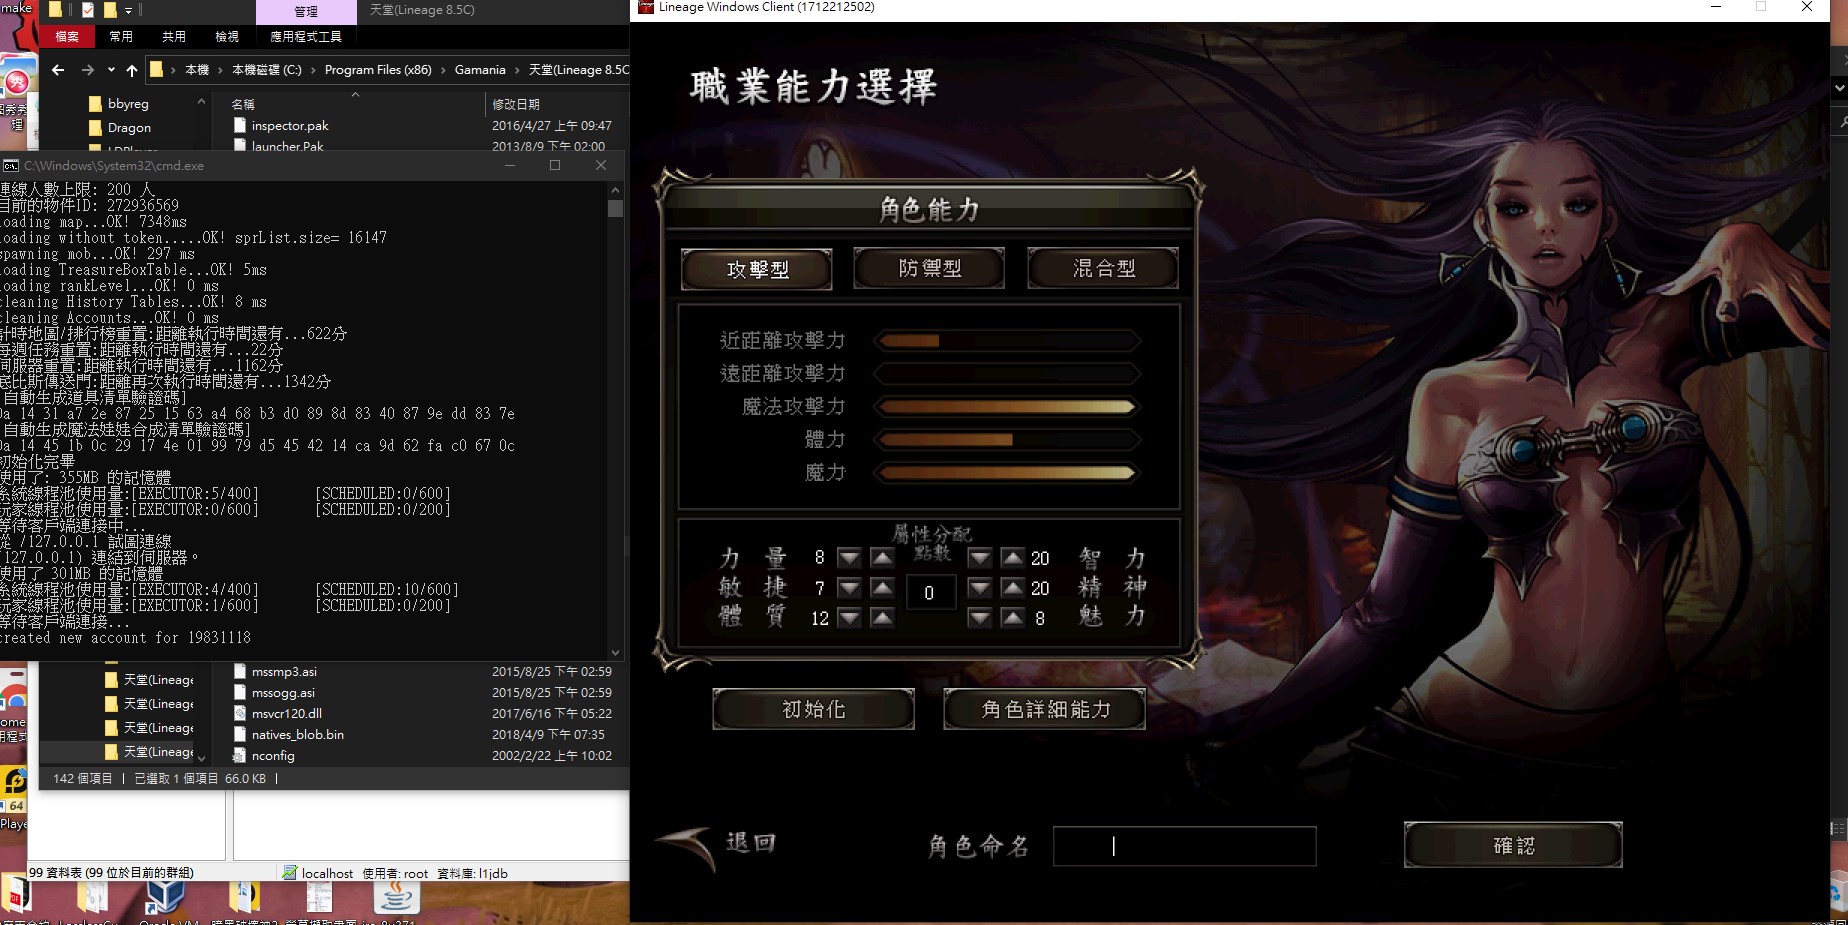
Task: Open the Customize Quick Access Toolbar dropdown
Action: click(128, 10)
